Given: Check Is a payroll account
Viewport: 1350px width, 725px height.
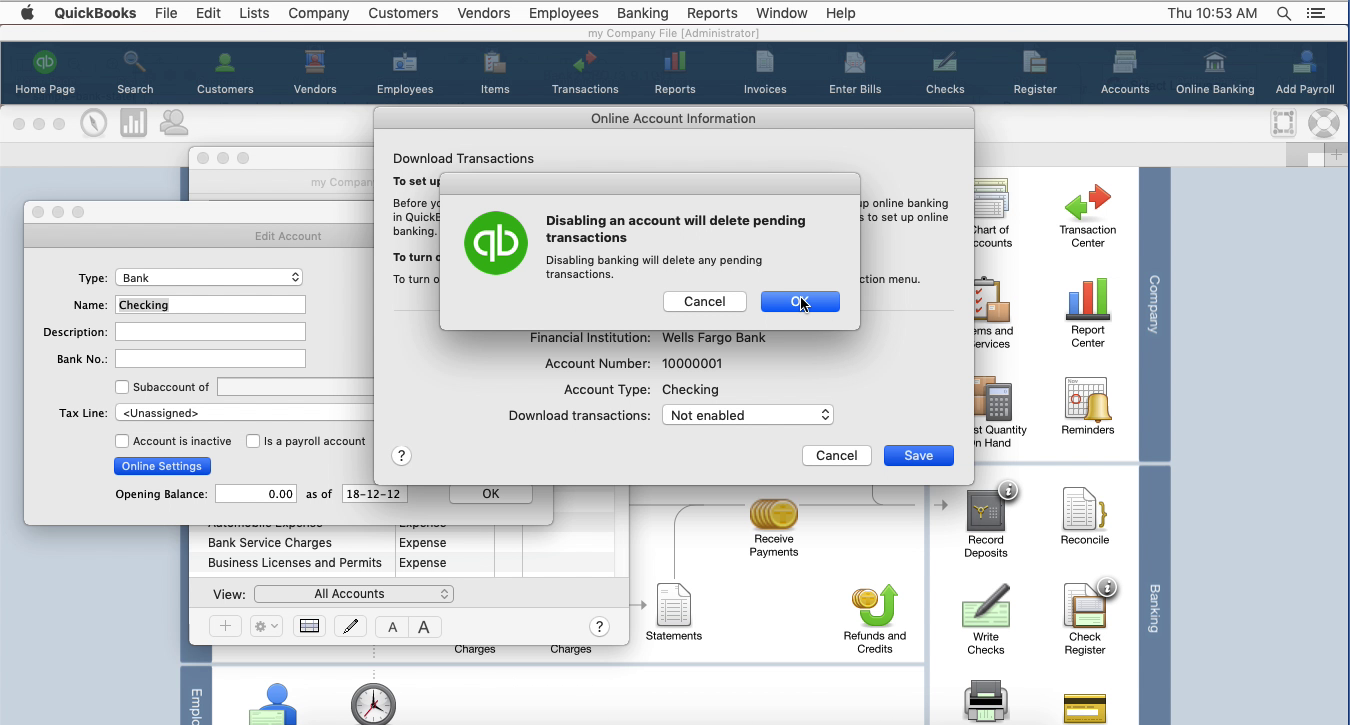Looking at the screenshot, I should pos(253,441).
